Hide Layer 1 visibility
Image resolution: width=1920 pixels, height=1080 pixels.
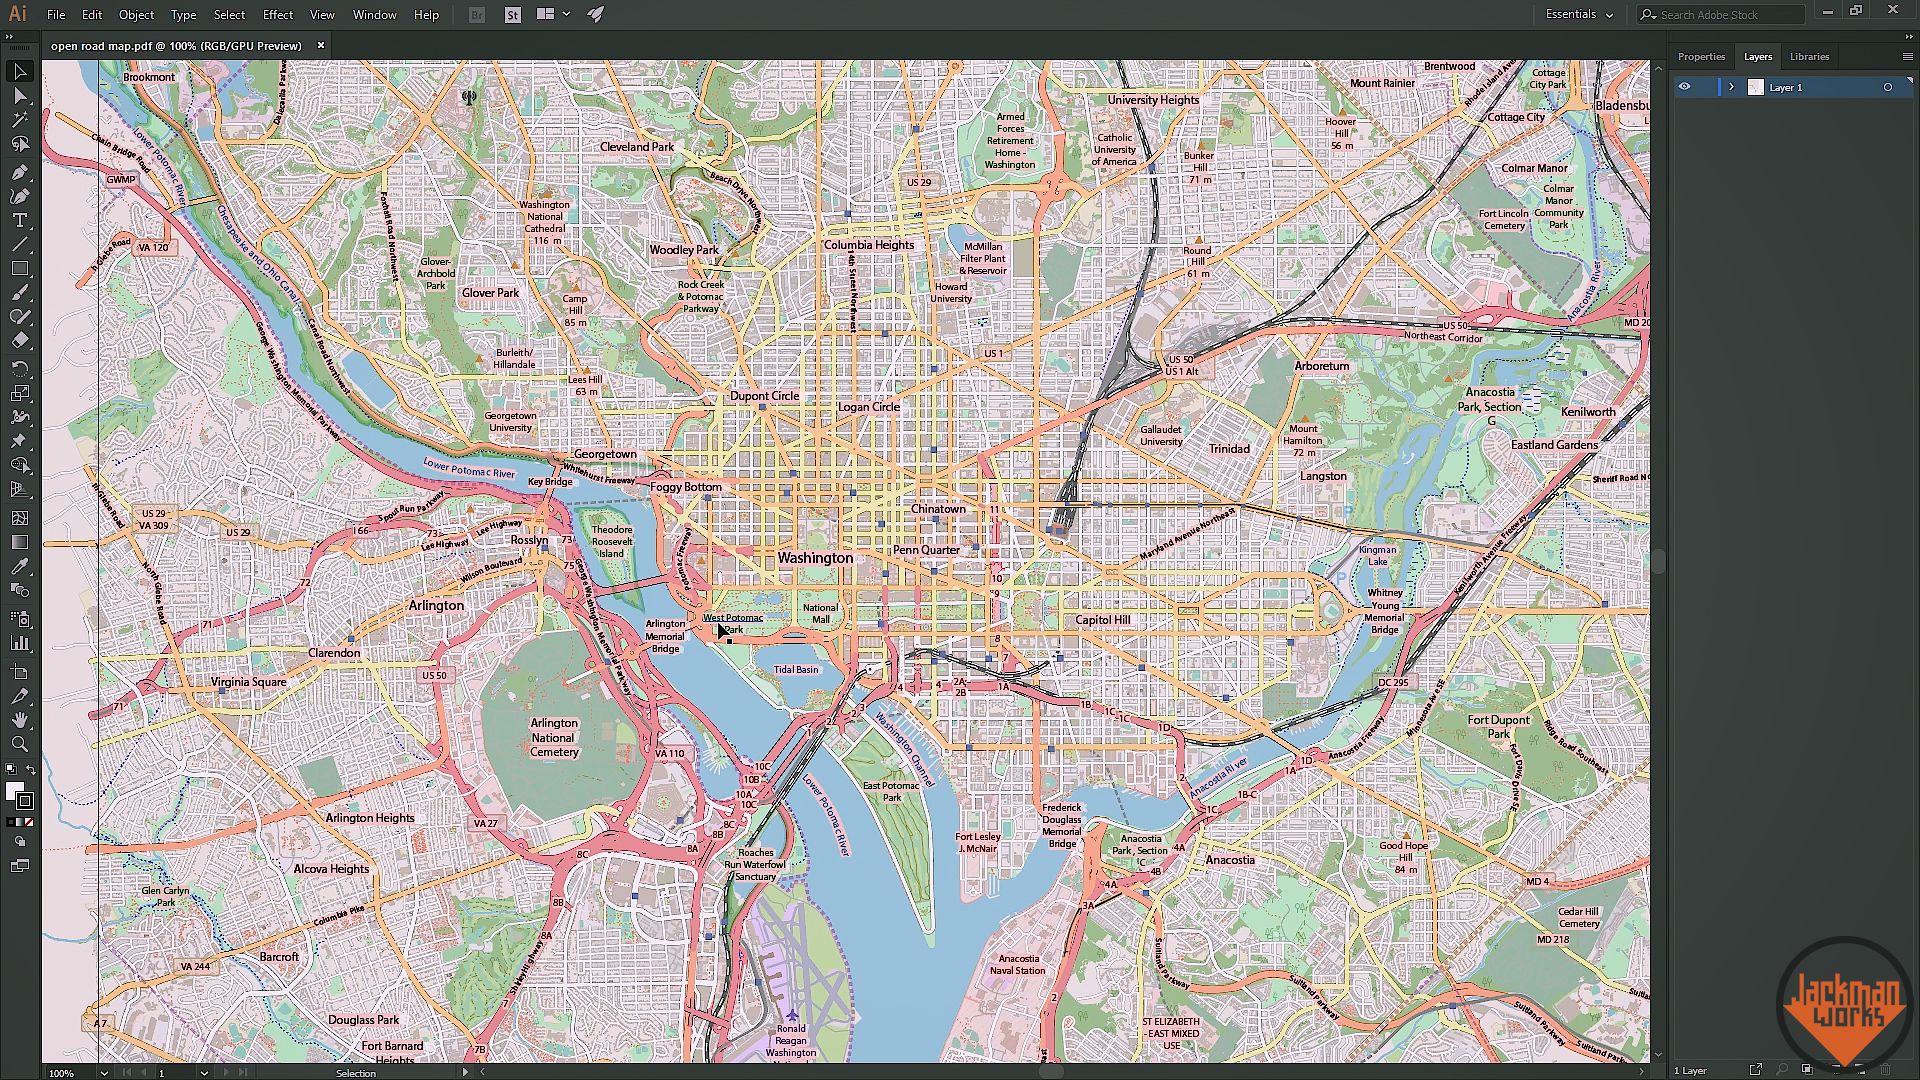click(x=1684, y=87)
